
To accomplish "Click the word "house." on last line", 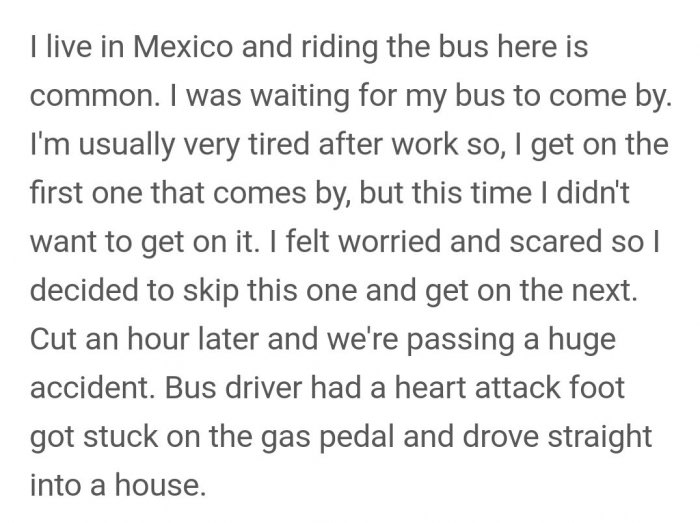I will click(x=160, y=485).
